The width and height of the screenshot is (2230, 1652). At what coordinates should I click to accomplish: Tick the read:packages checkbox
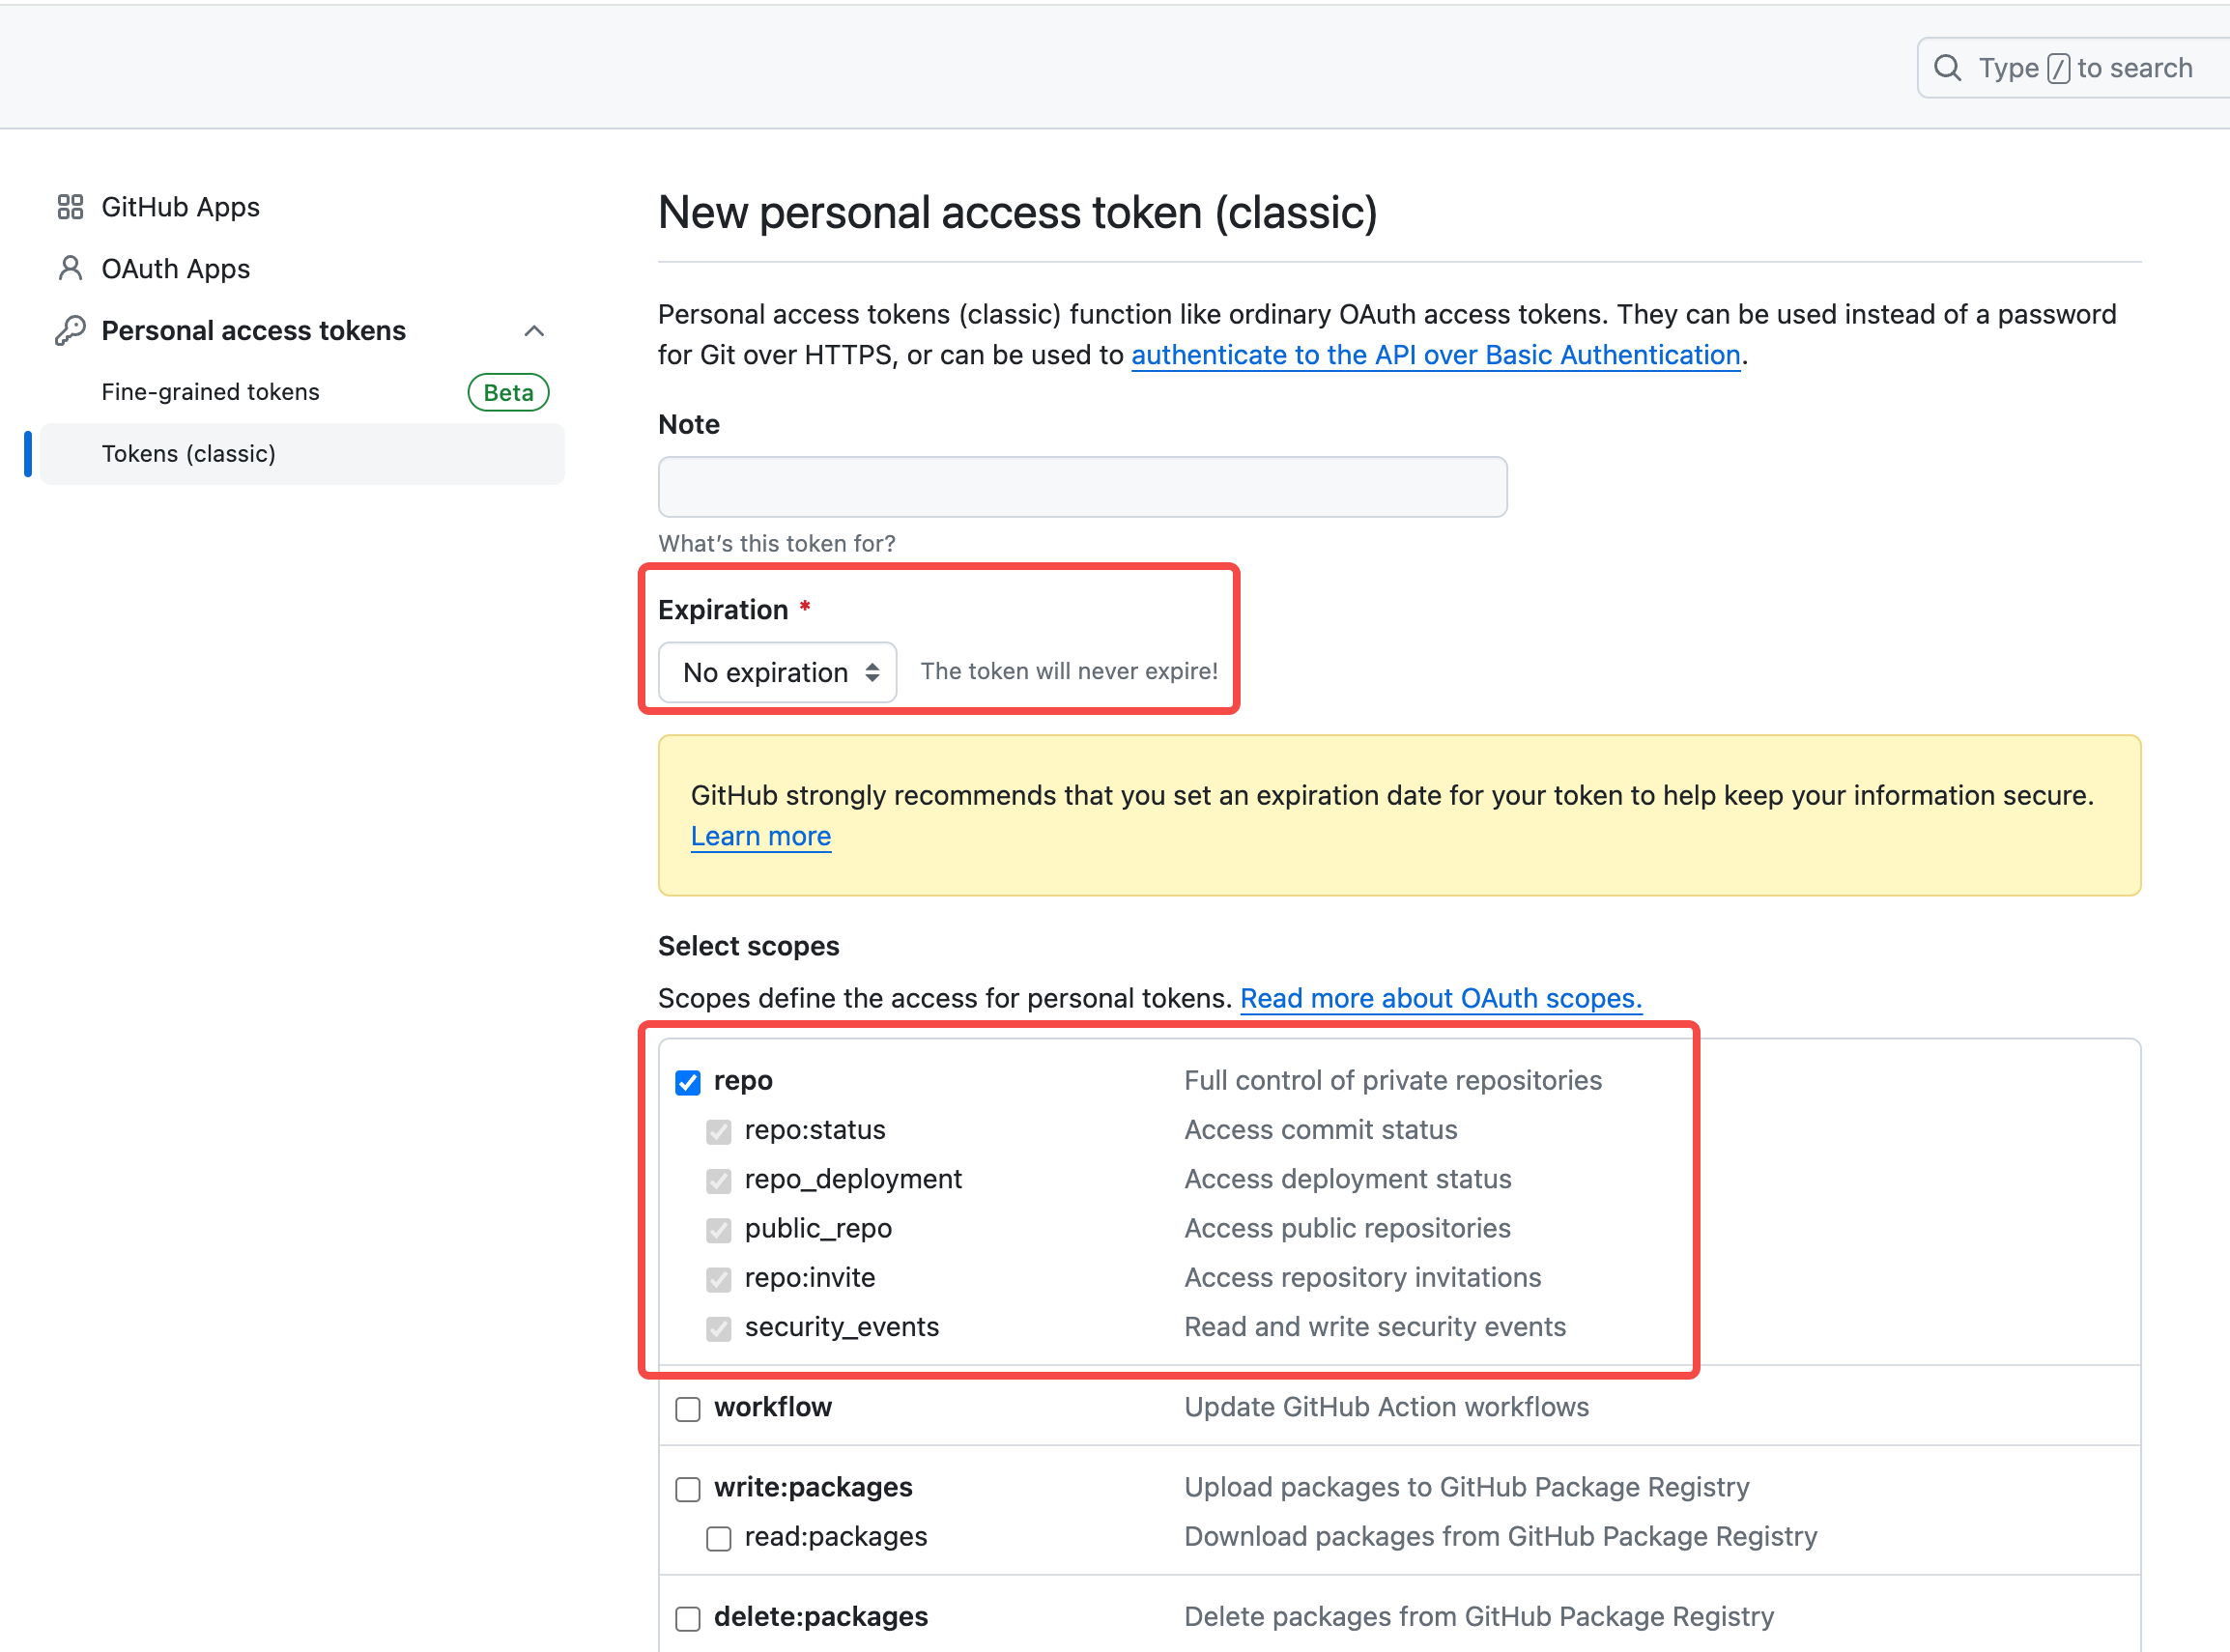tap(719, 1538)
